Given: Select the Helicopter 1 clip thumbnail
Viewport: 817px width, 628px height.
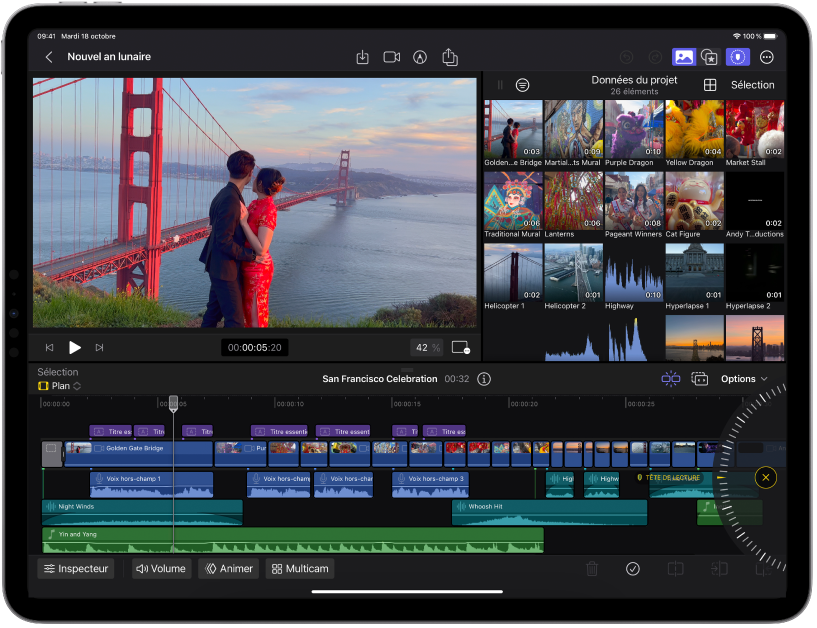Looking at the screenshot, I should 513,274.
